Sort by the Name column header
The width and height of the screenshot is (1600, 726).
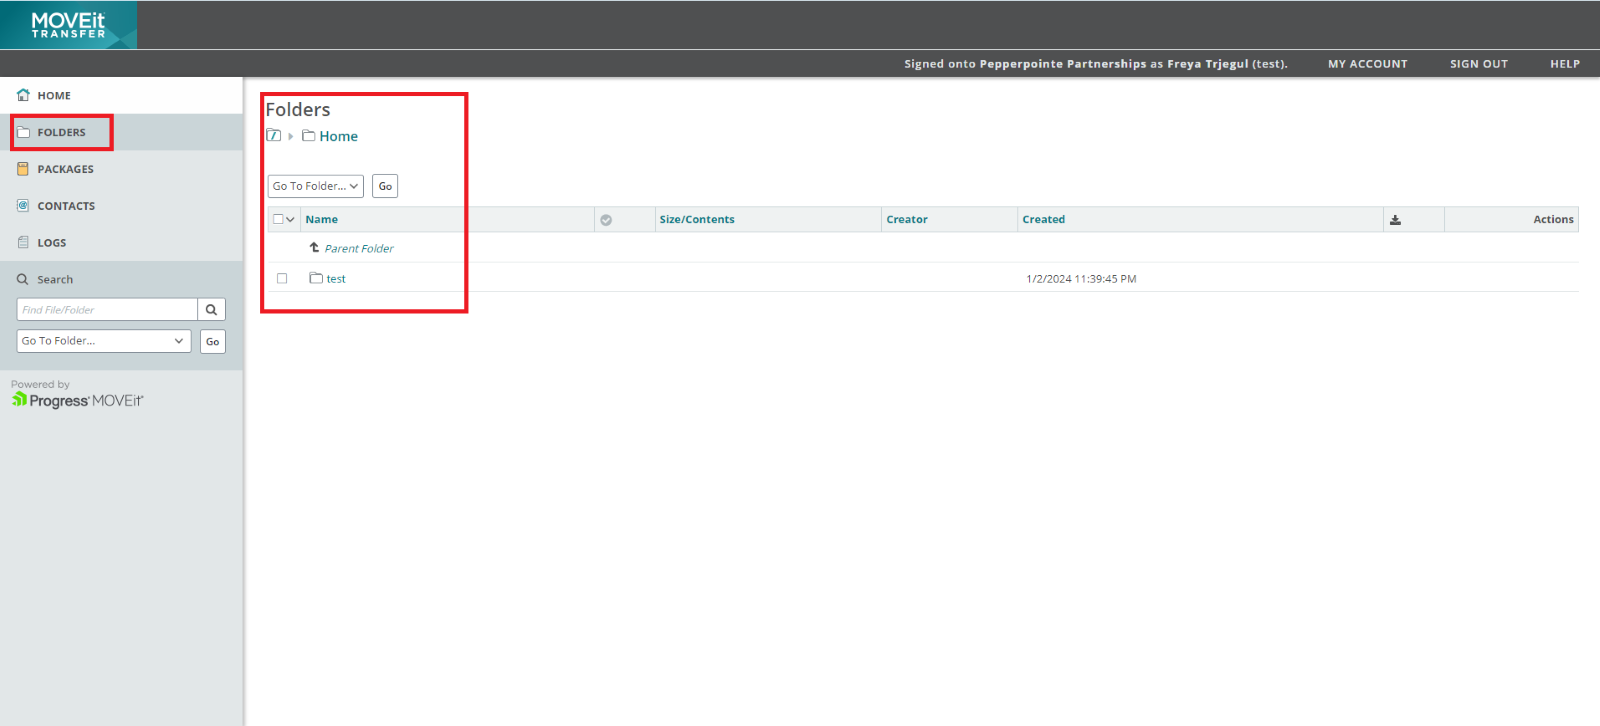(x=322, y=220)
